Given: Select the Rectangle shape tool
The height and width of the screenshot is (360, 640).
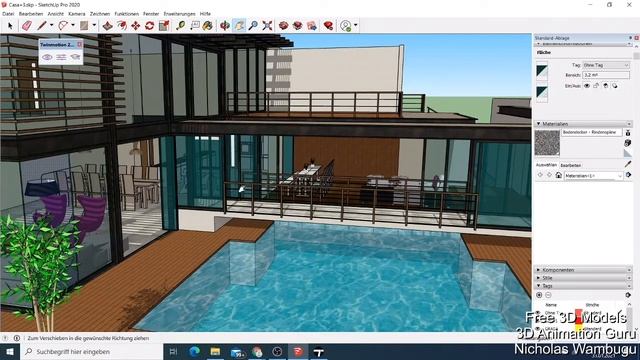Looking at the screenshot, I should (84, 26).
